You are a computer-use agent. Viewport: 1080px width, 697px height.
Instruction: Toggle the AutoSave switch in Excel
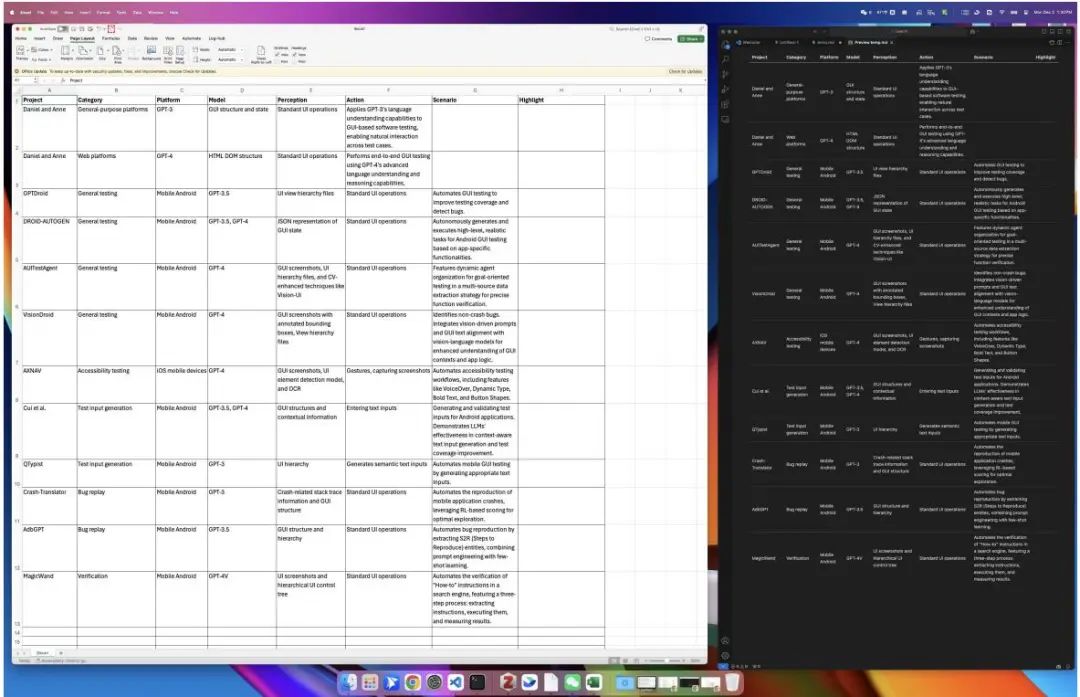63,29
